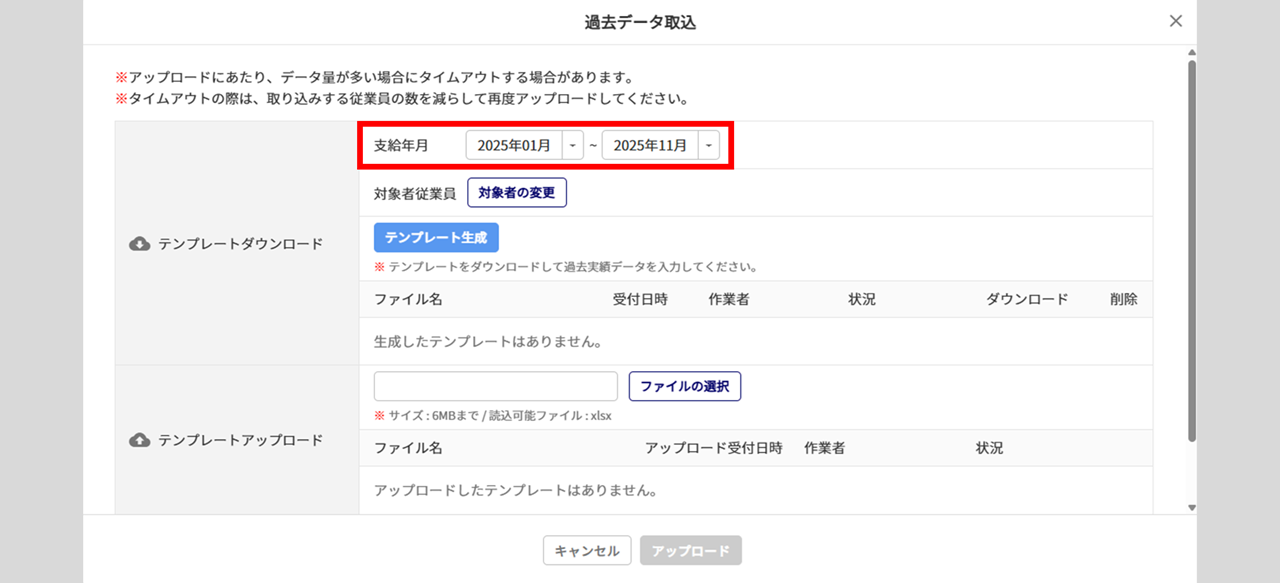Click the 削除 column header
The image size is (1280, 583).
pyautogui.click(x=1123, y=299)
